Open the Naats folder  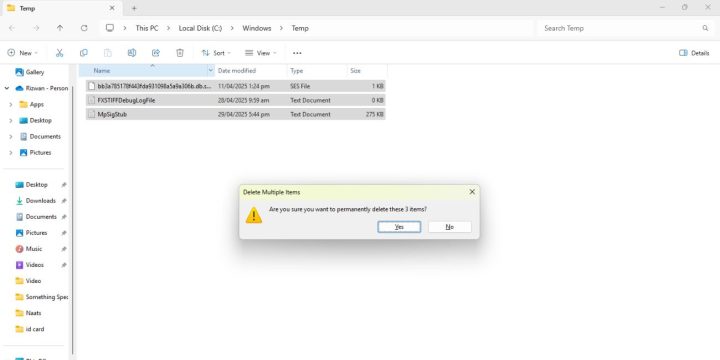(28, 313)
